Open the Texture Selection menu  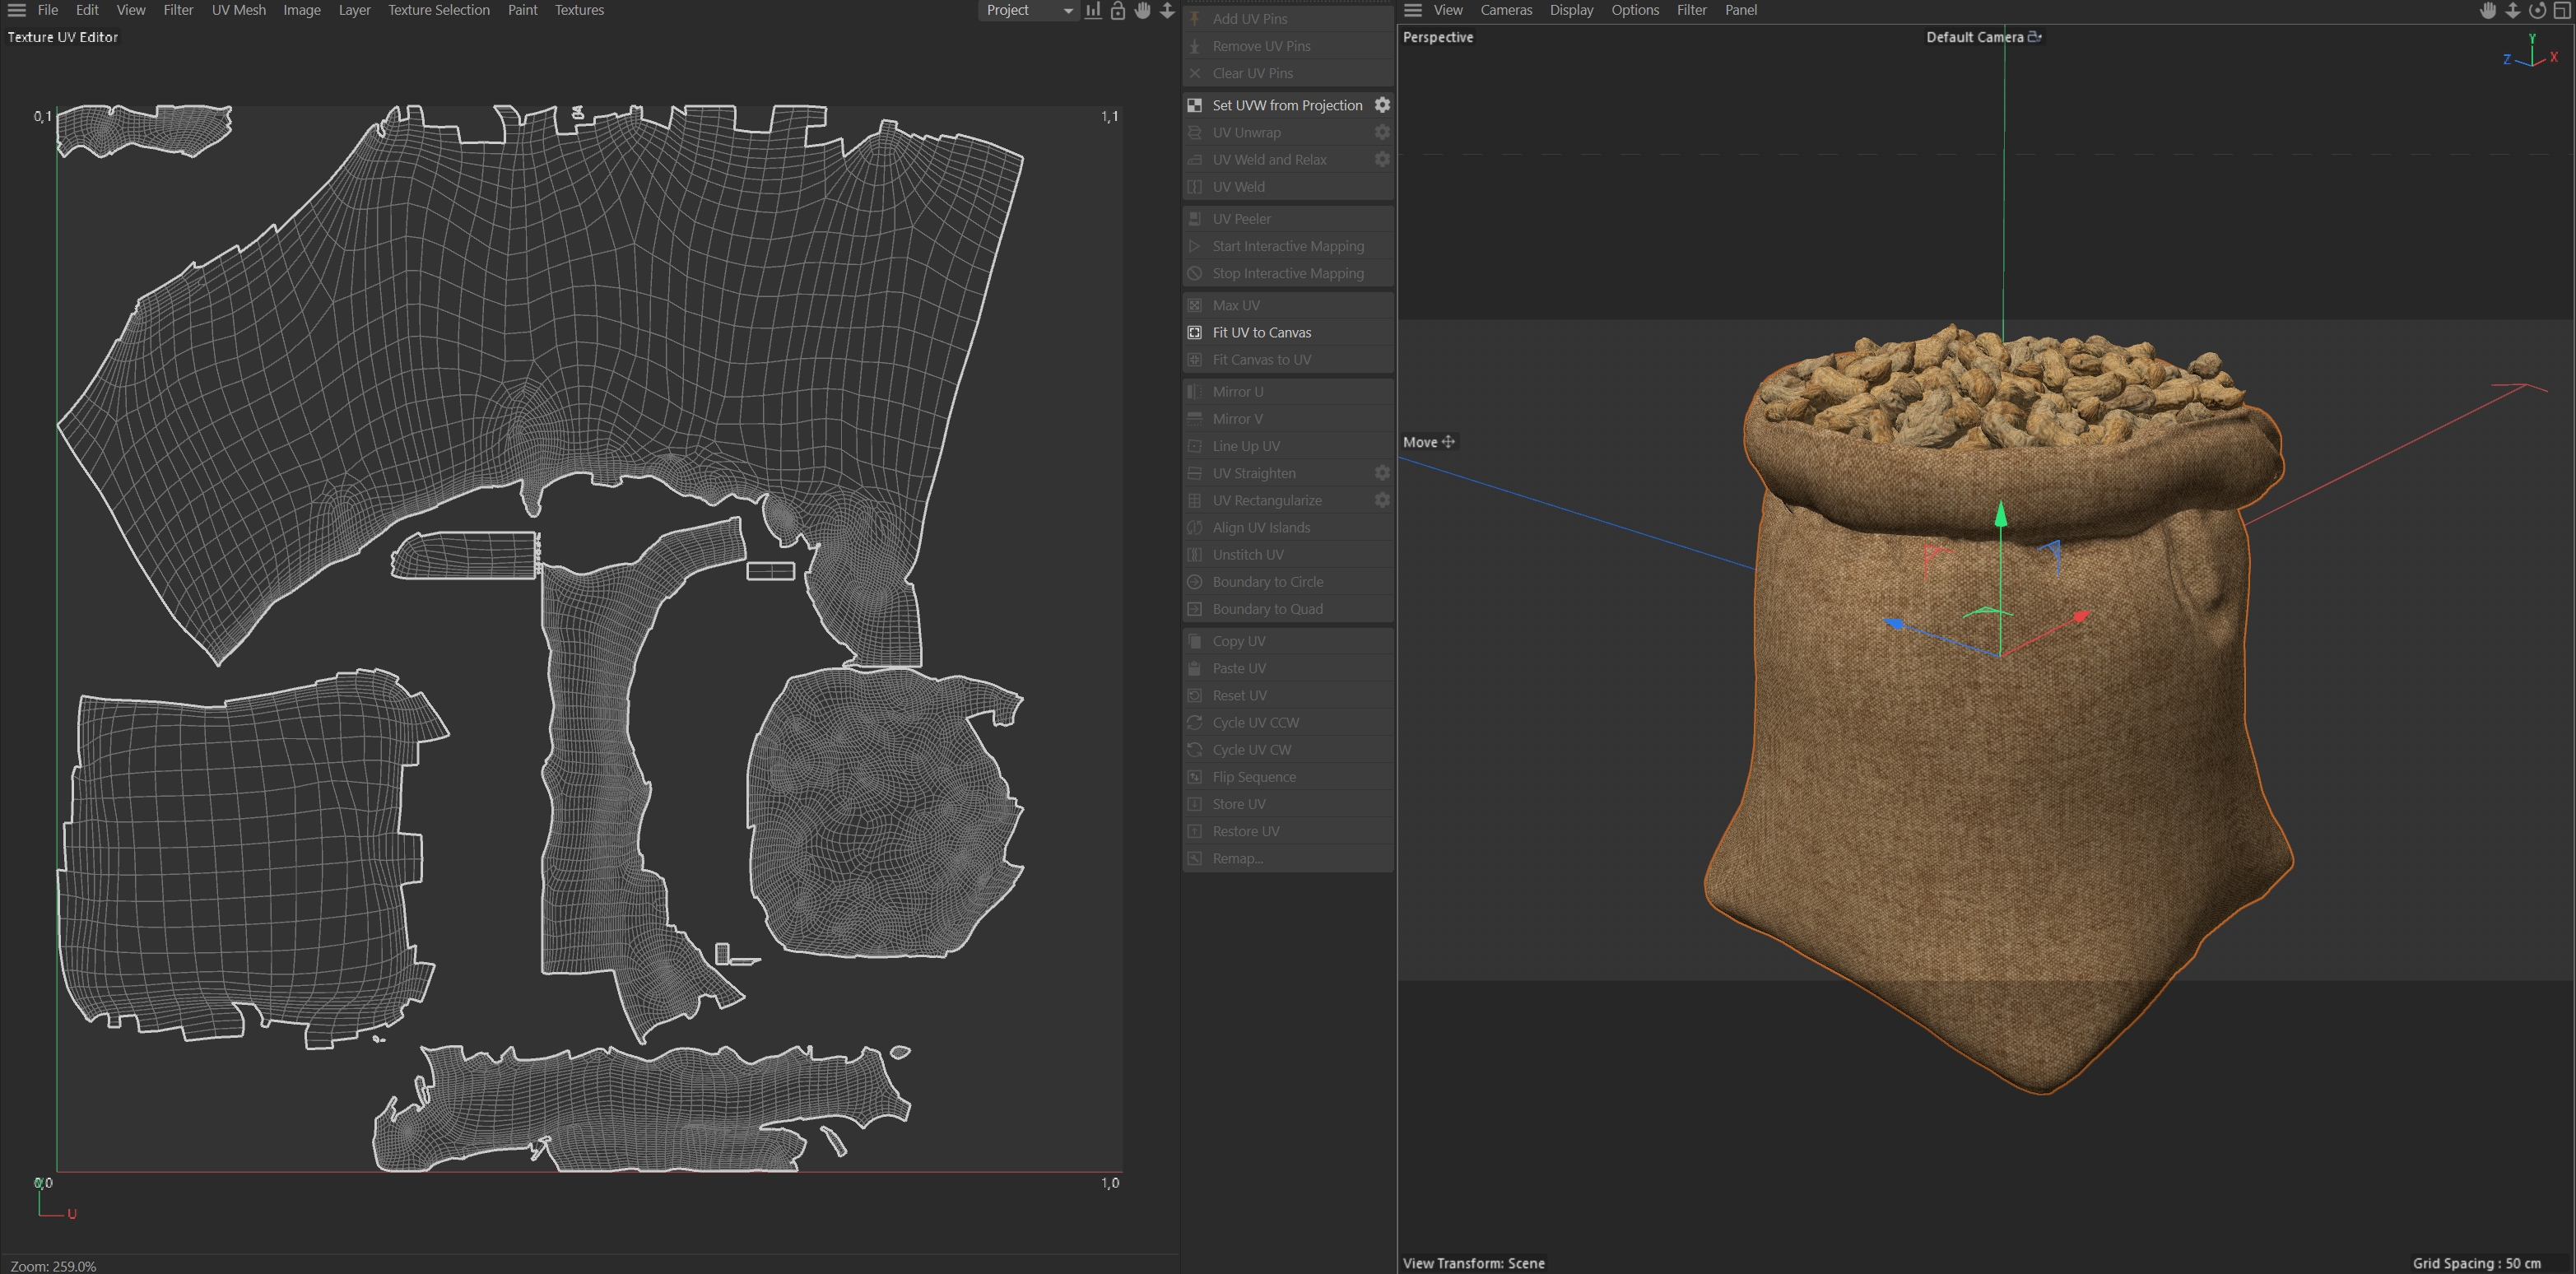click(438, 10)
